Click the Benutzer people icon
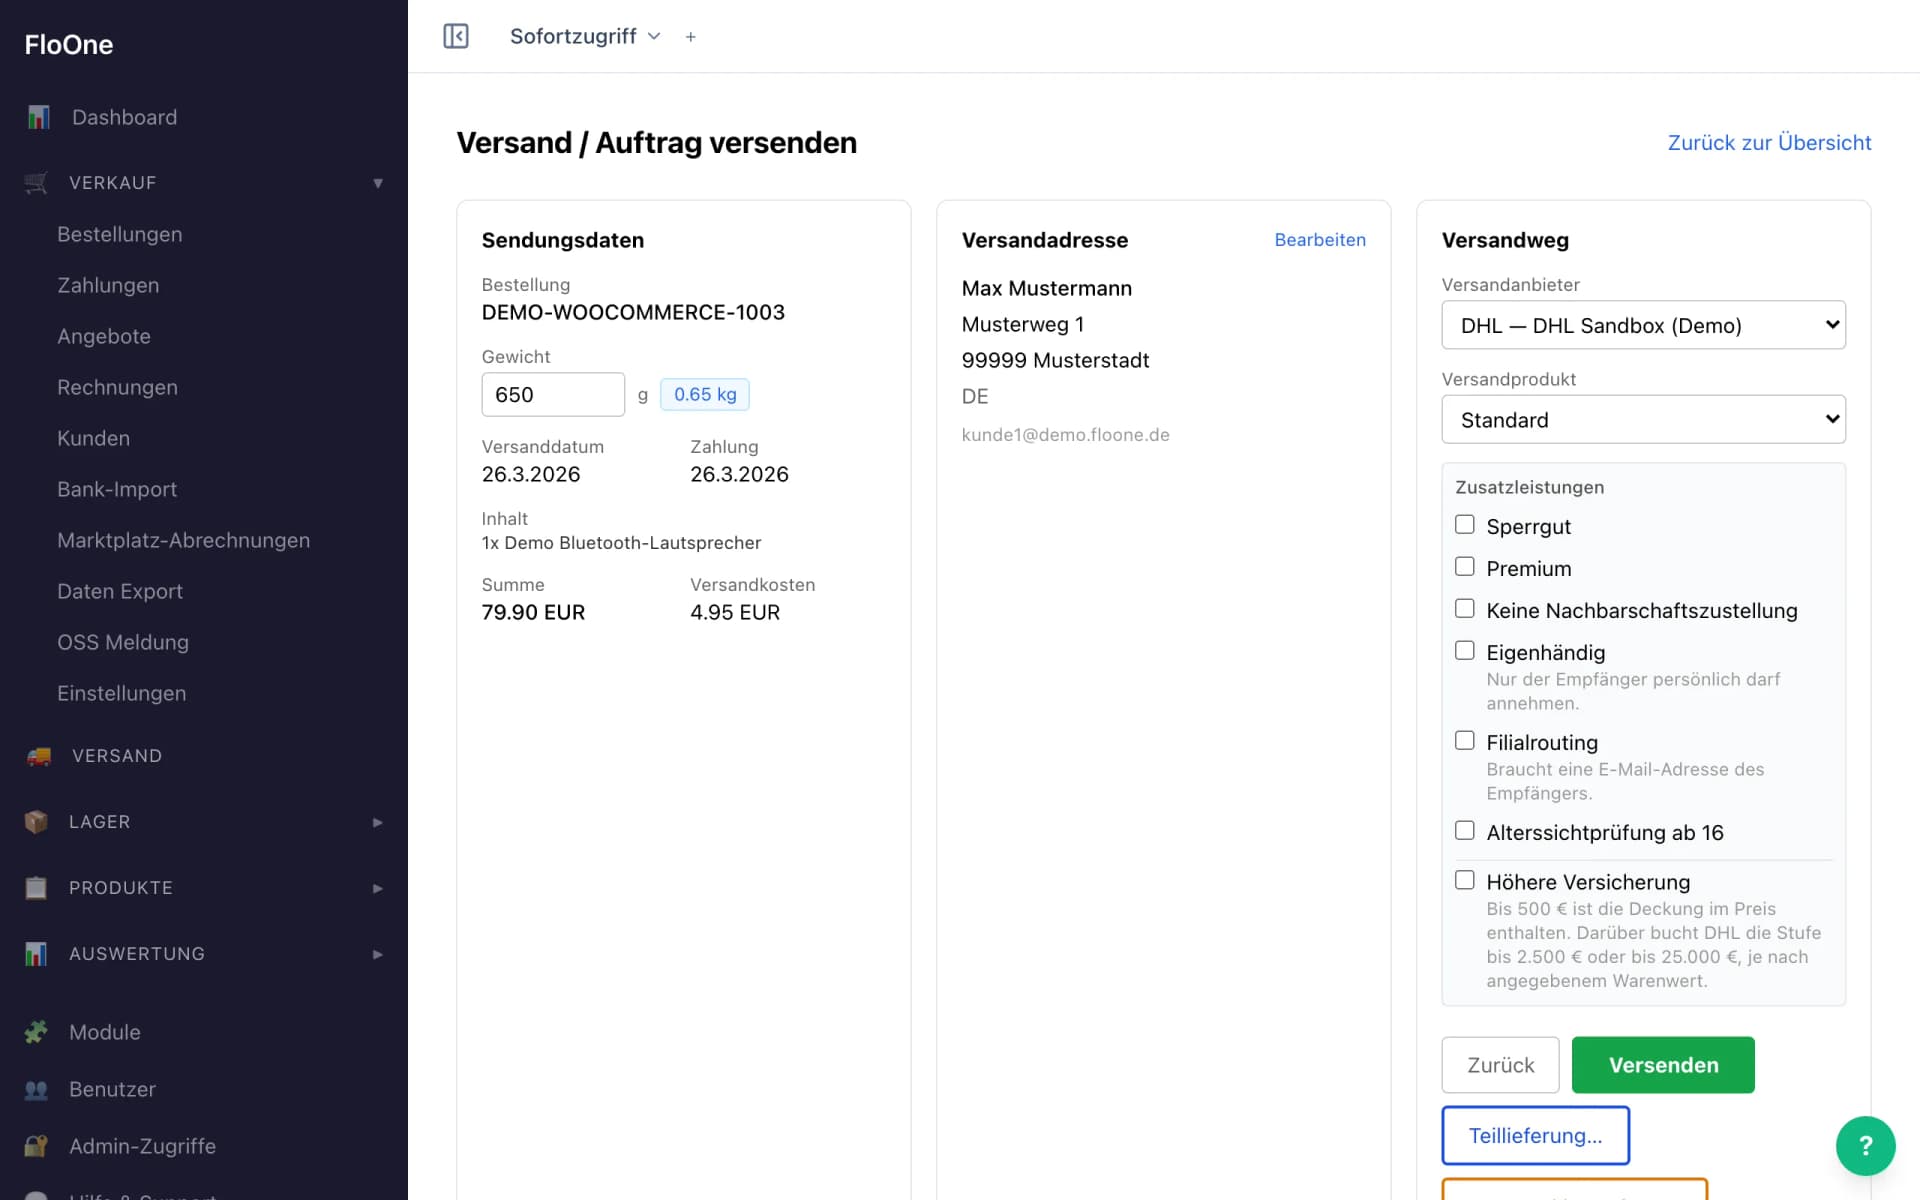 pyautogui.click(x=36, y=1089)
